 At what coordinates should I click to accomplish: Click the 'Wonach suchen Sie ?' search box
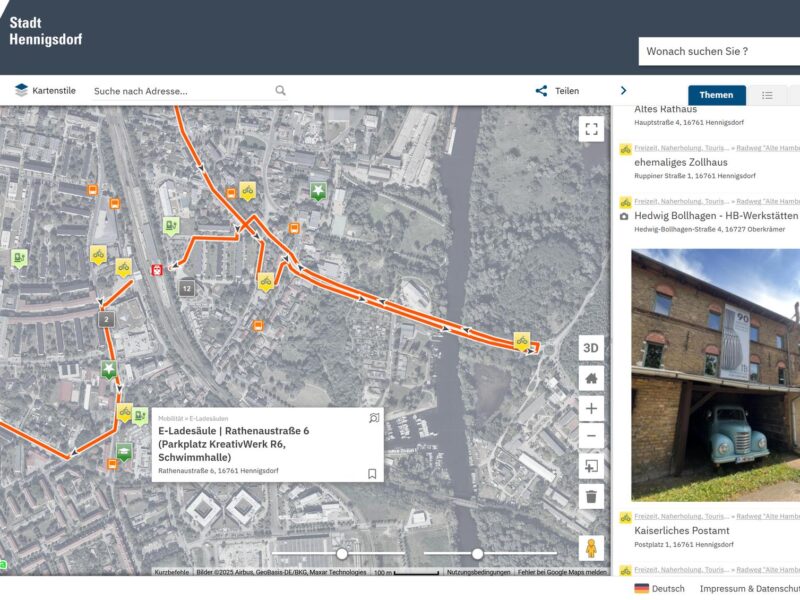click(x=719, y=51)
